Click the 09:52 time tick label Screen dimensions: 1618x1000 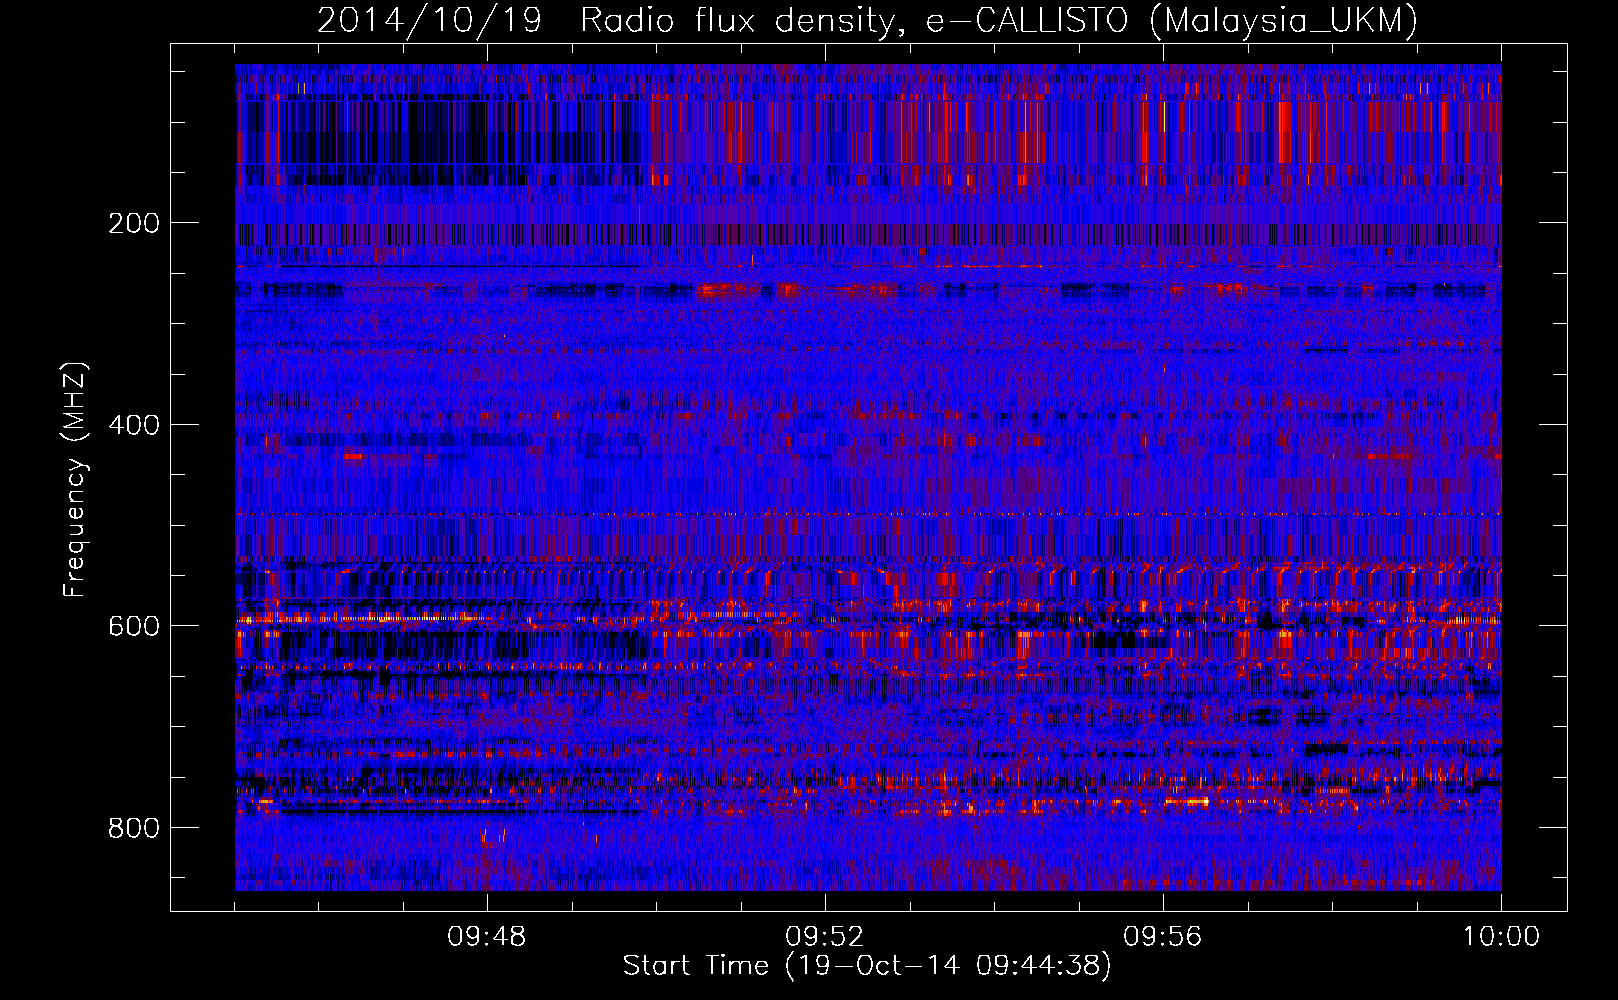click(824, 937)
